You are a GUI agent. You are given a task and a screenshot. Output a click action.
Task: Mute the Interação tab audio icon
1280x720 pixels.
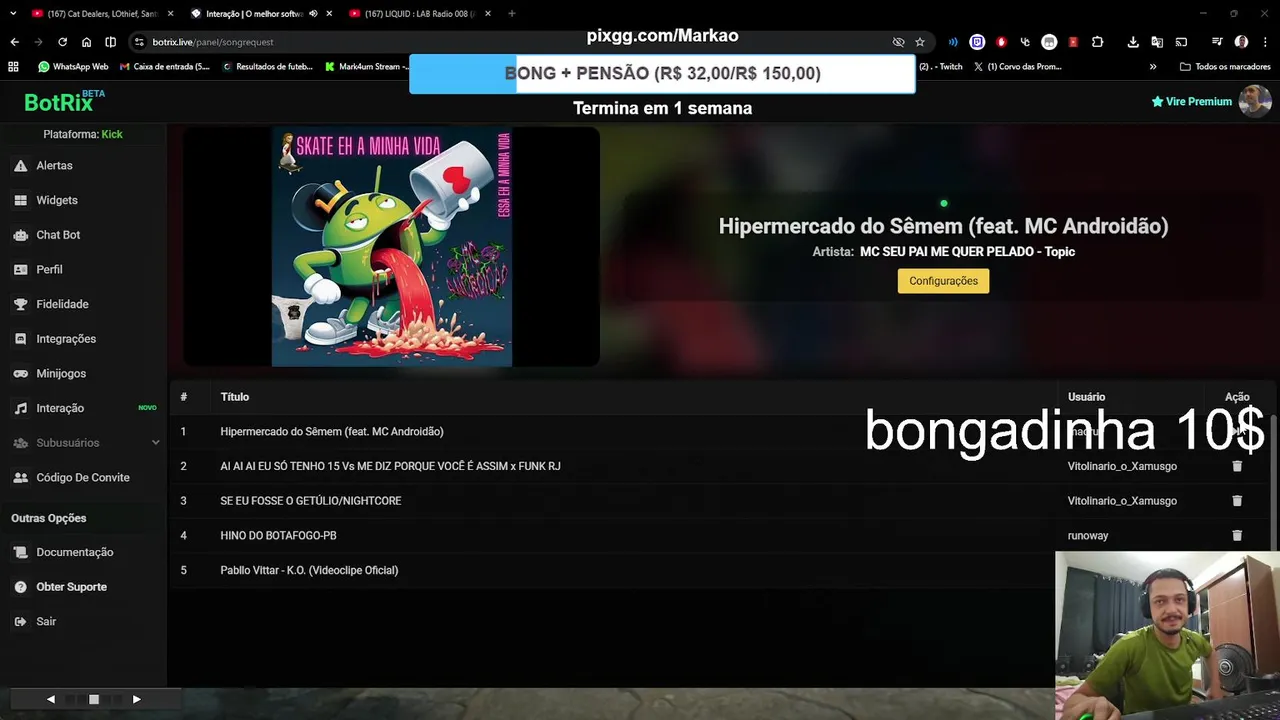click(314, 14)
